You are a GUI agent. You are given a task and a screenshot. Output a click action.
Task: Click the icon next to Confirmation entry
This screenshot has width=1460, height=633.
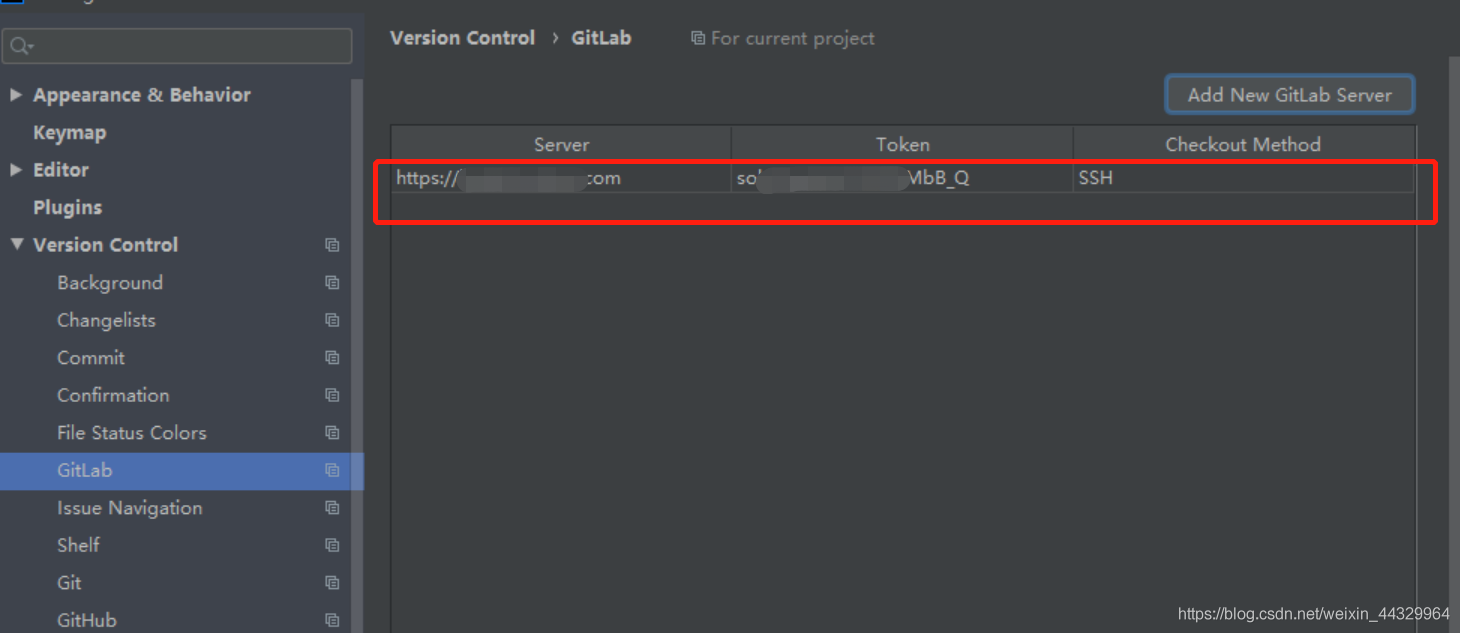coord(332,395)
